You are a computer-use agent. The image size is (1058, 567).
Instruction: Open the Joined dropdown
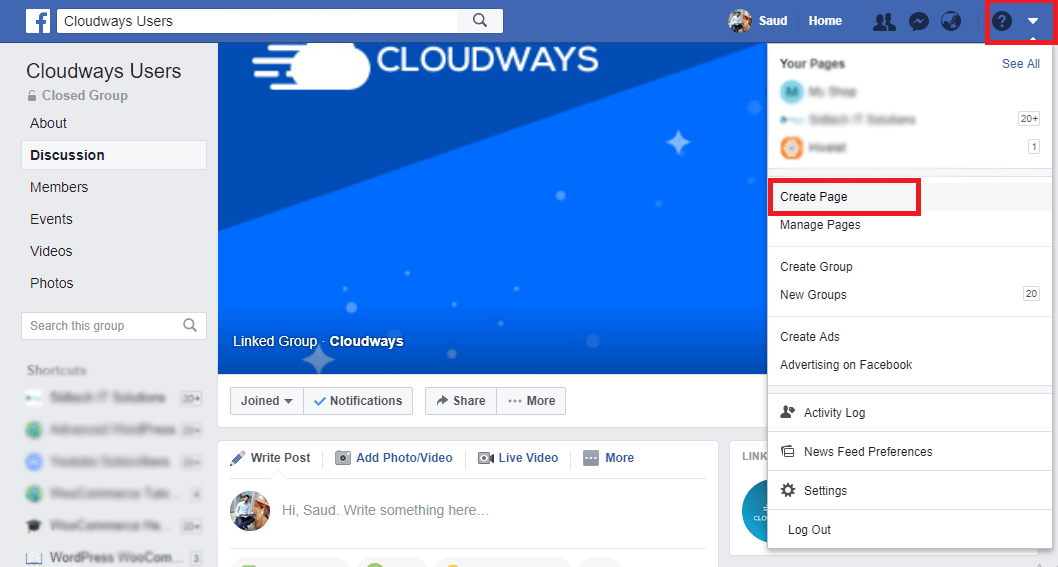(x=267, y=401)
